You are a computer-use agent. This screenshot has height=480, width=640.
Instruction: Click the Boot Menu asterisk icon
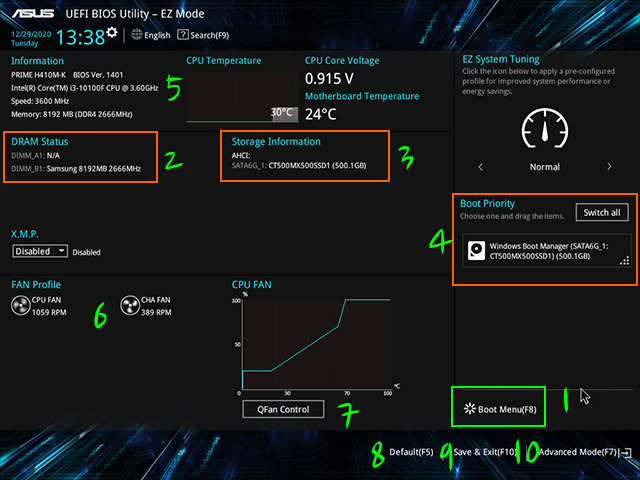(x=470, y=409)
